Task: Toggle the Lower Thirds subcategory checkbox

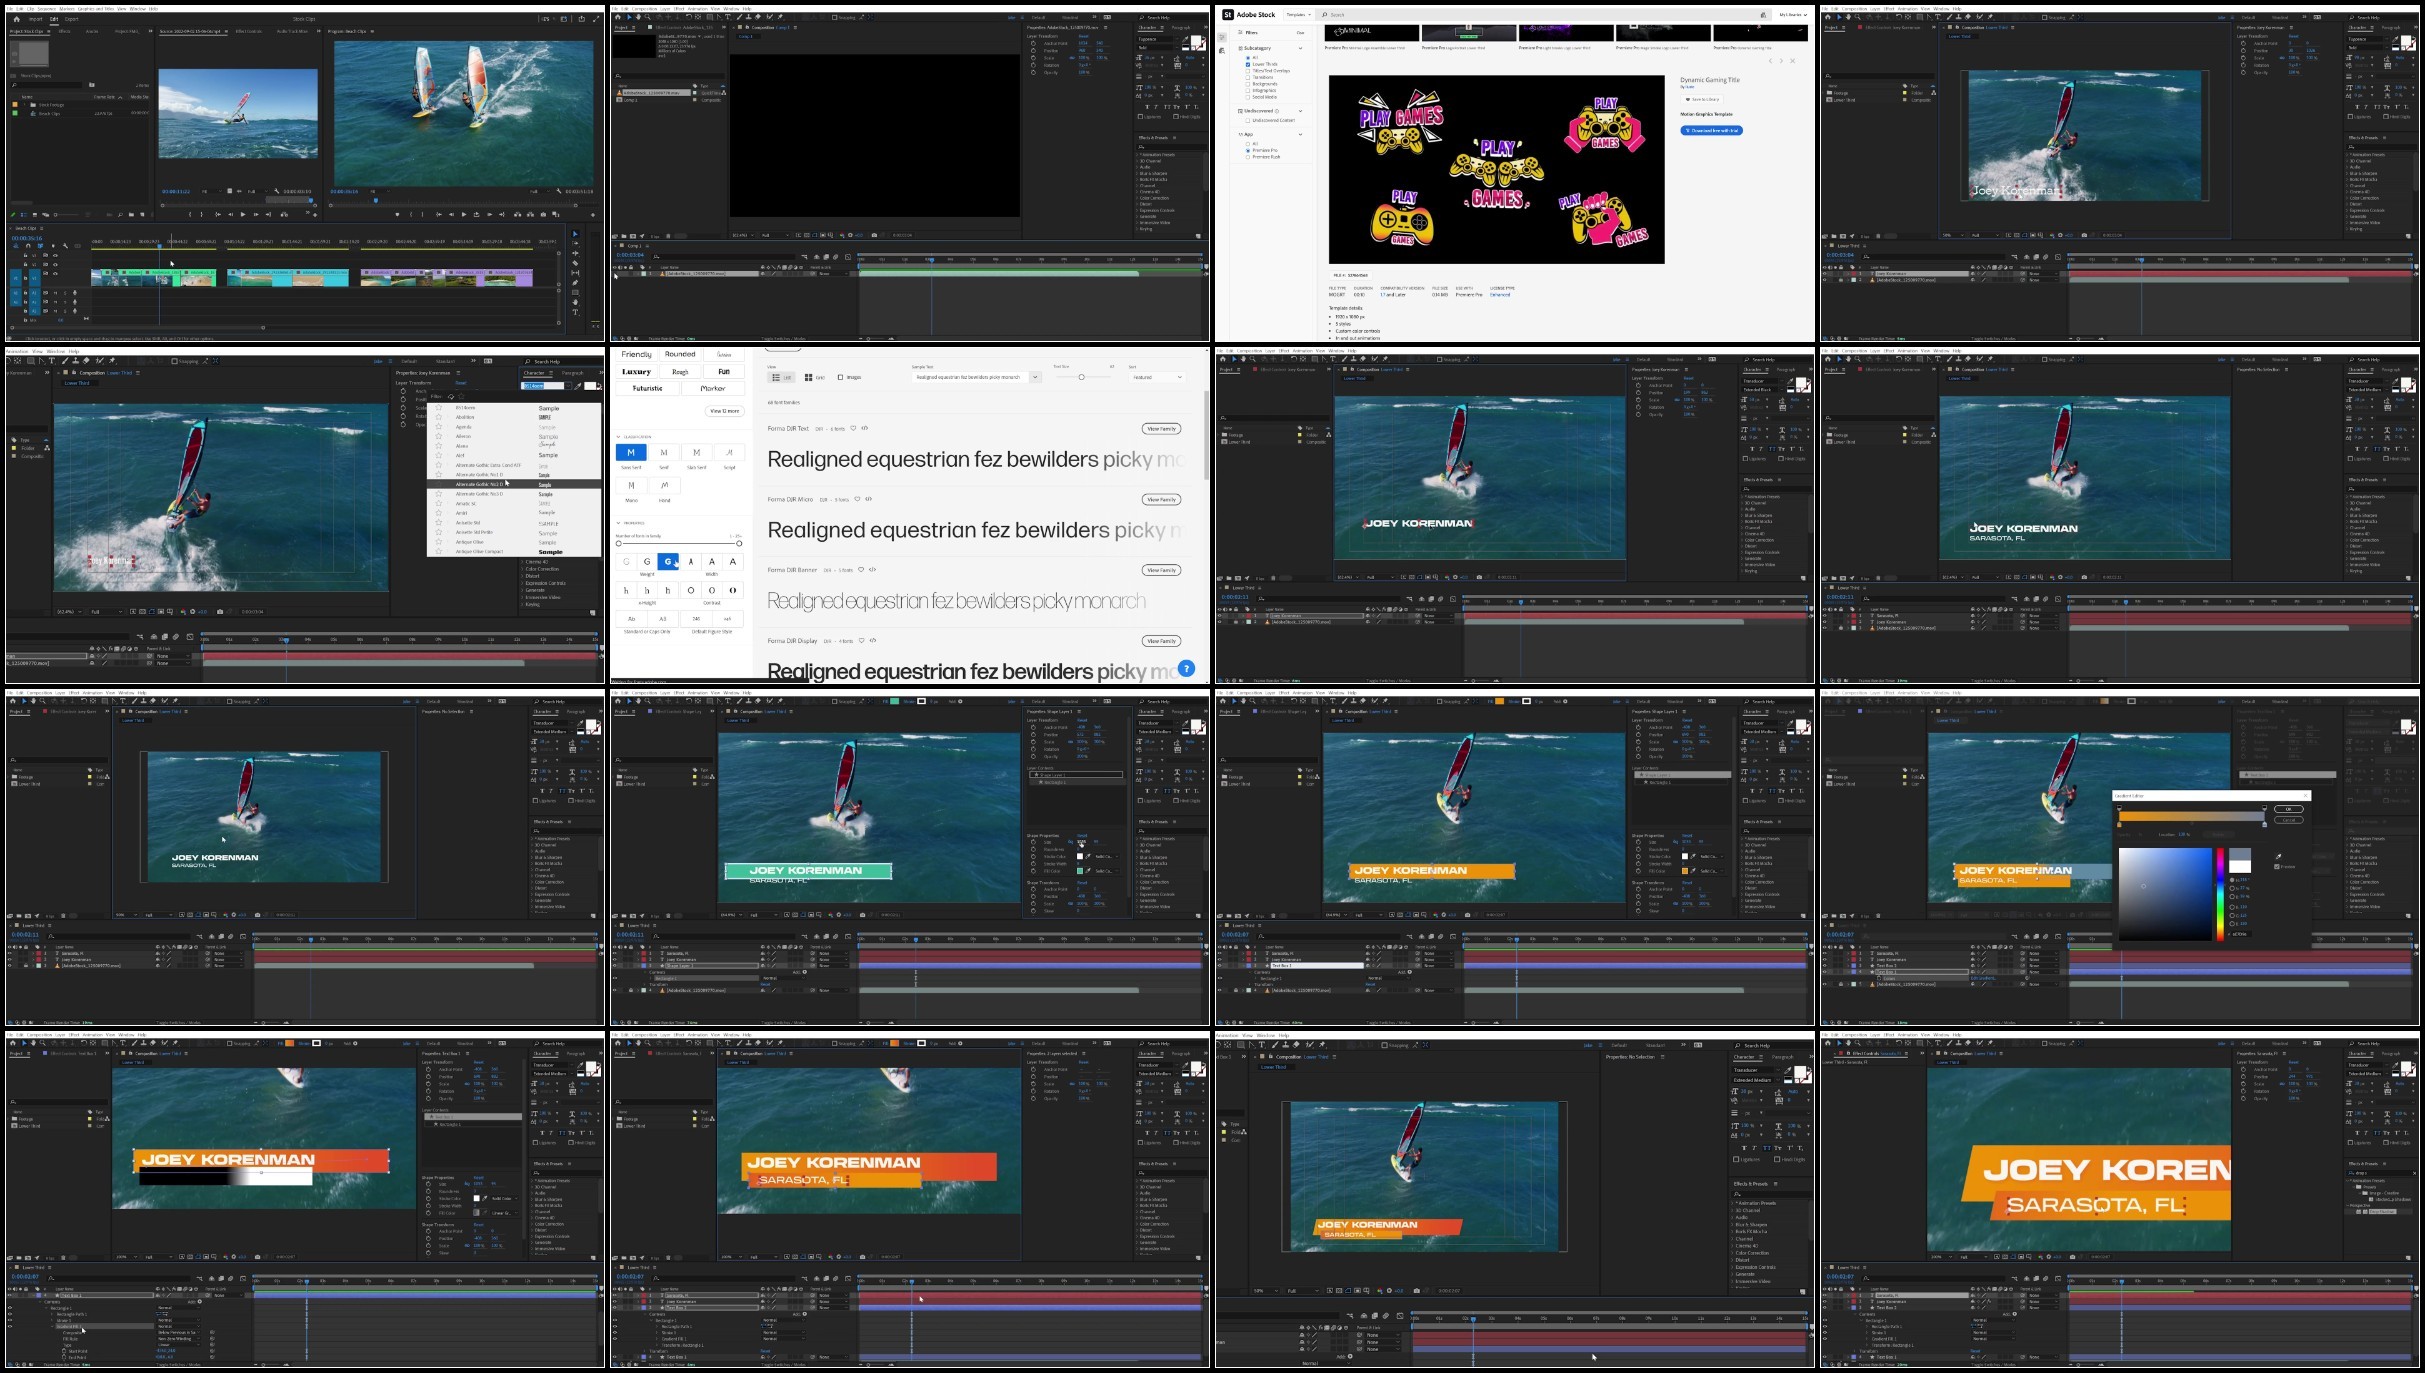Action: 1248,64
